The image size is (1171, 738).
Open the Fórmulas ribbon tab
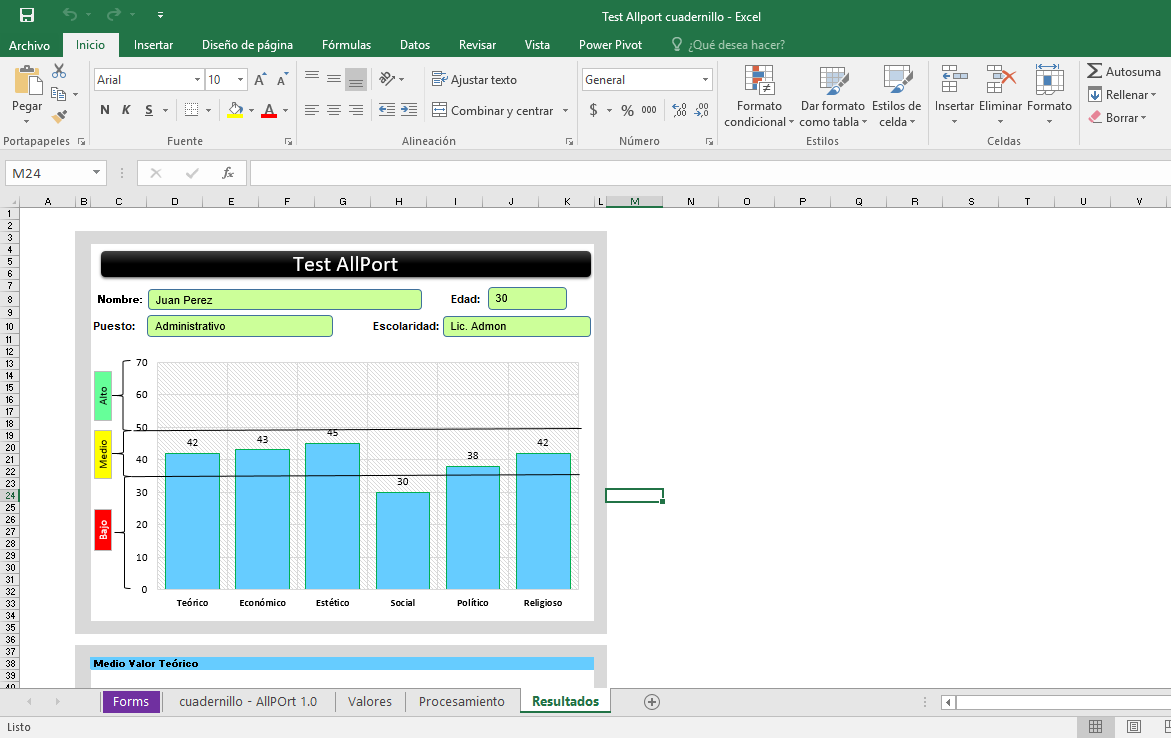(346, 45)
